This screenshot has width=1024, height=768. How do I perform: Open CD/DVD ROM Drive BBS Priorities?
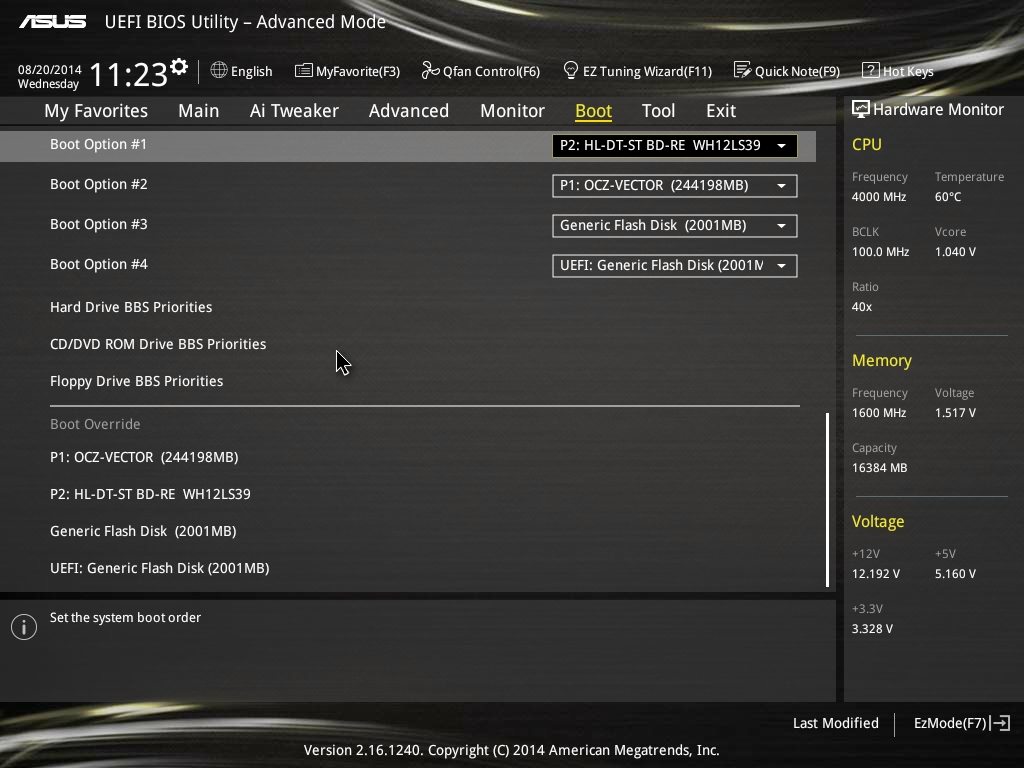(158, 344)
